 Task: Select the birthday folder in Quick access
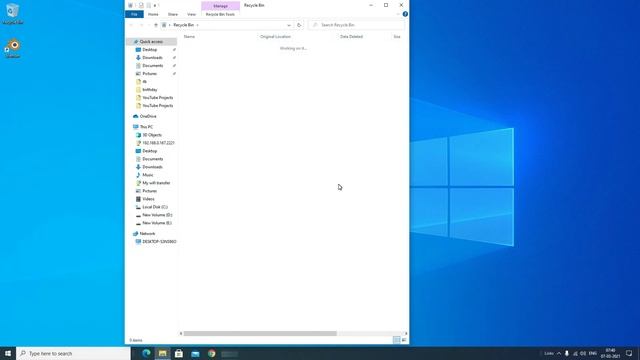click(149, 90)
